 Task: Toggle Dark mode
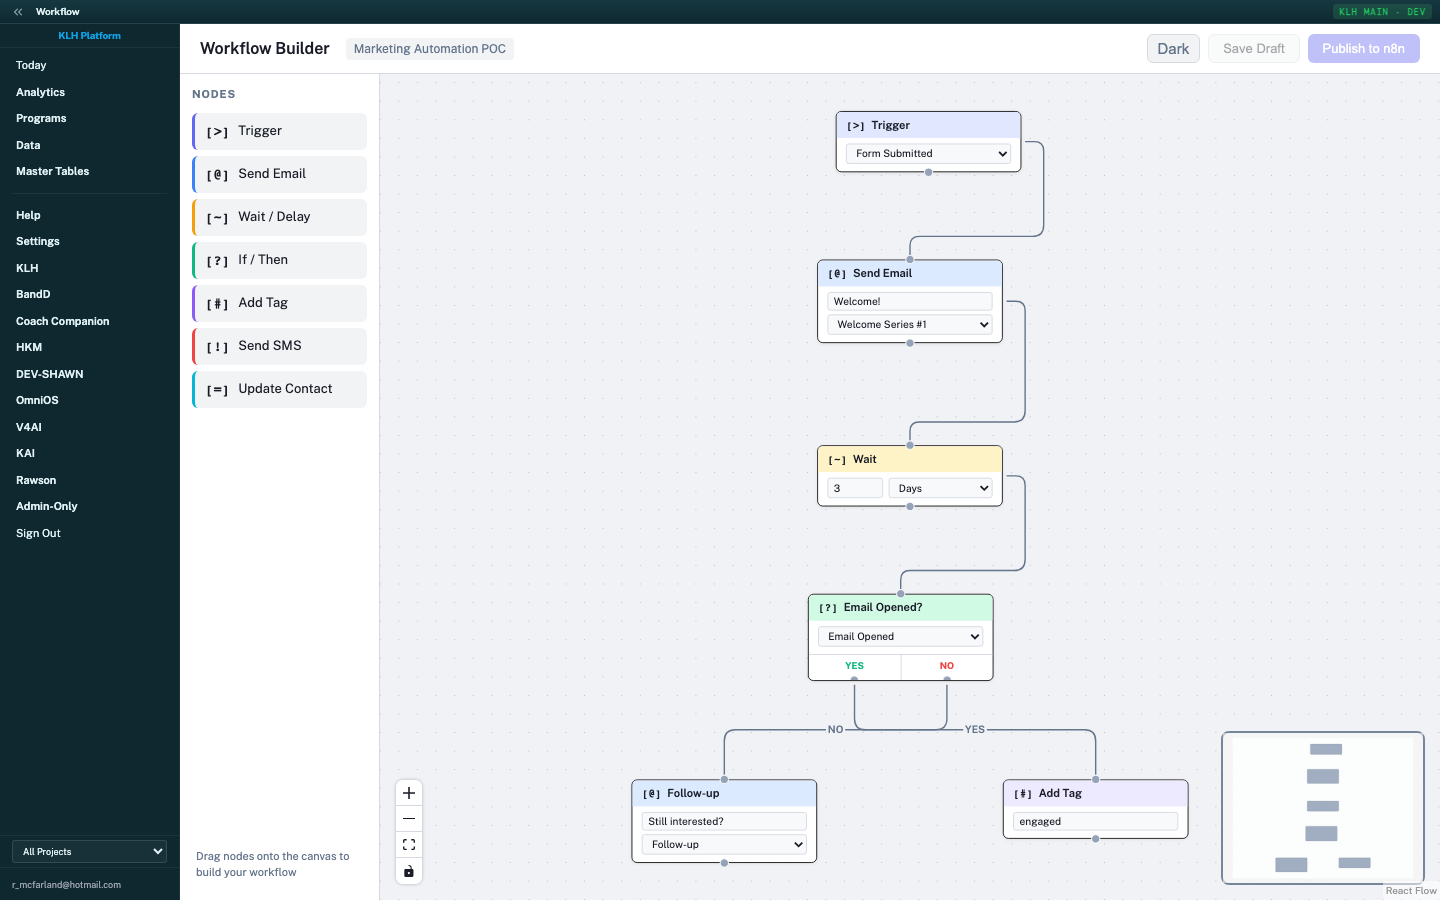click(1173, 49)
